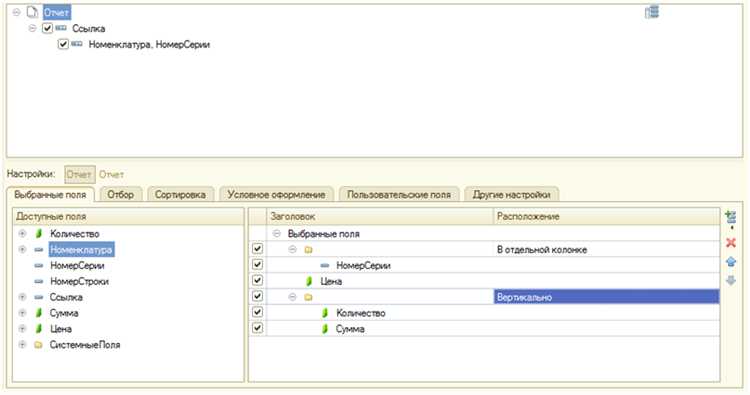Open the Другие настройки tab
Viewport: 750px width, 395px height.
pos(511,195)
